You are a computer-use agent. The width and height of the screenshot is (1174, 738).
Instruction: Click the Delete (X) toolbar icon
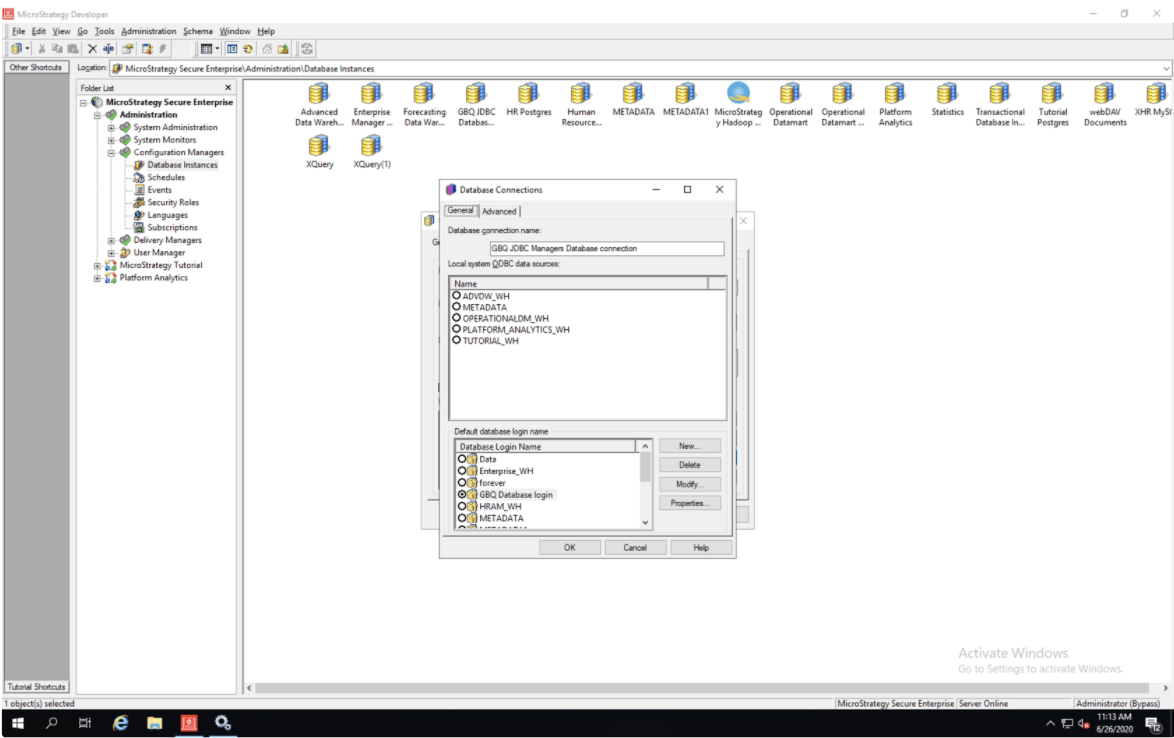click(92, 48)
